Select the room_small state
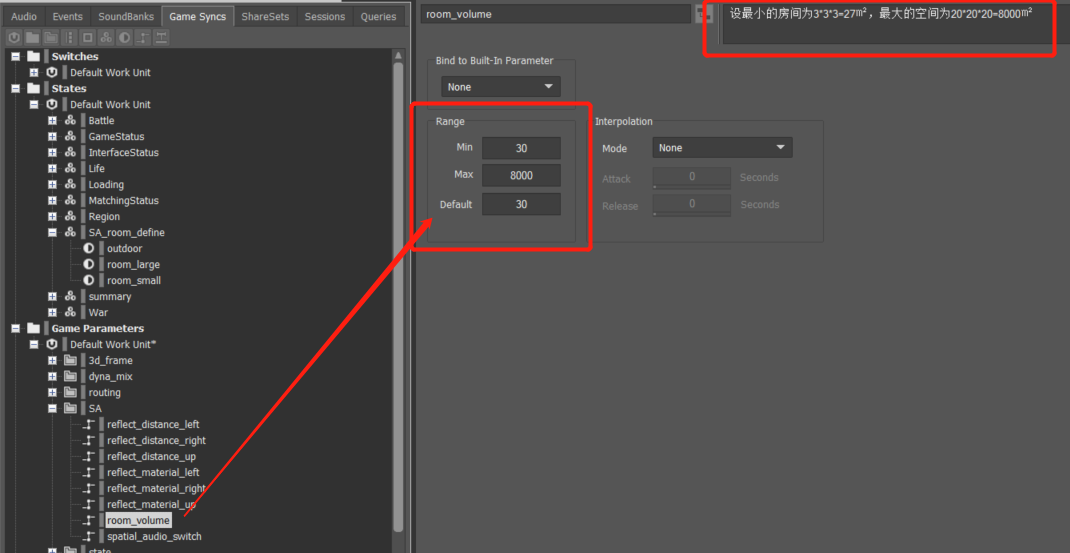 click(134, 281)
